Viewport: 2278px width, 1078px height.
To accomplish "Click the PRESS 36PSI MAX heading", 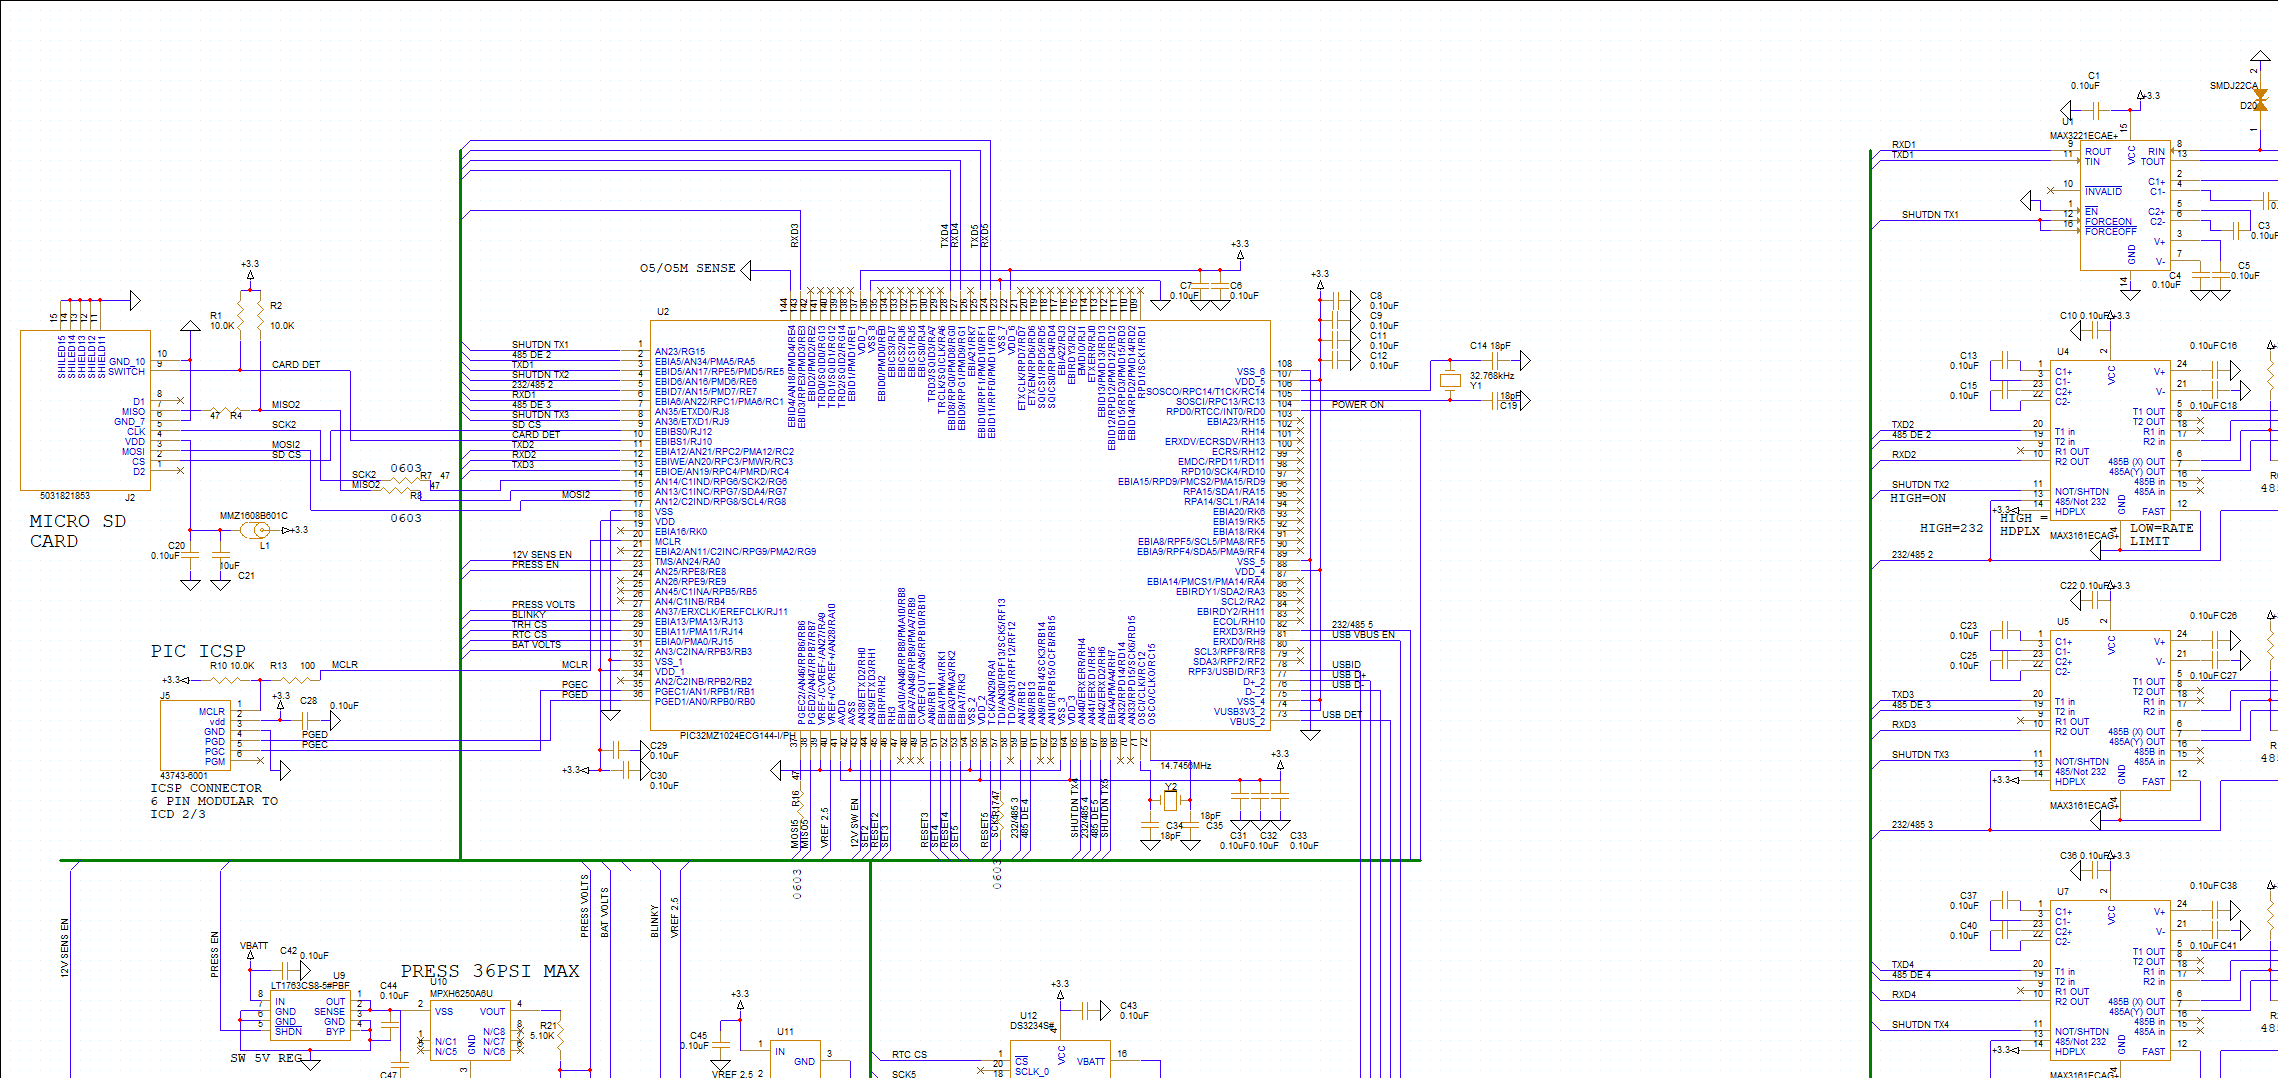I will (x=490, y=971).
